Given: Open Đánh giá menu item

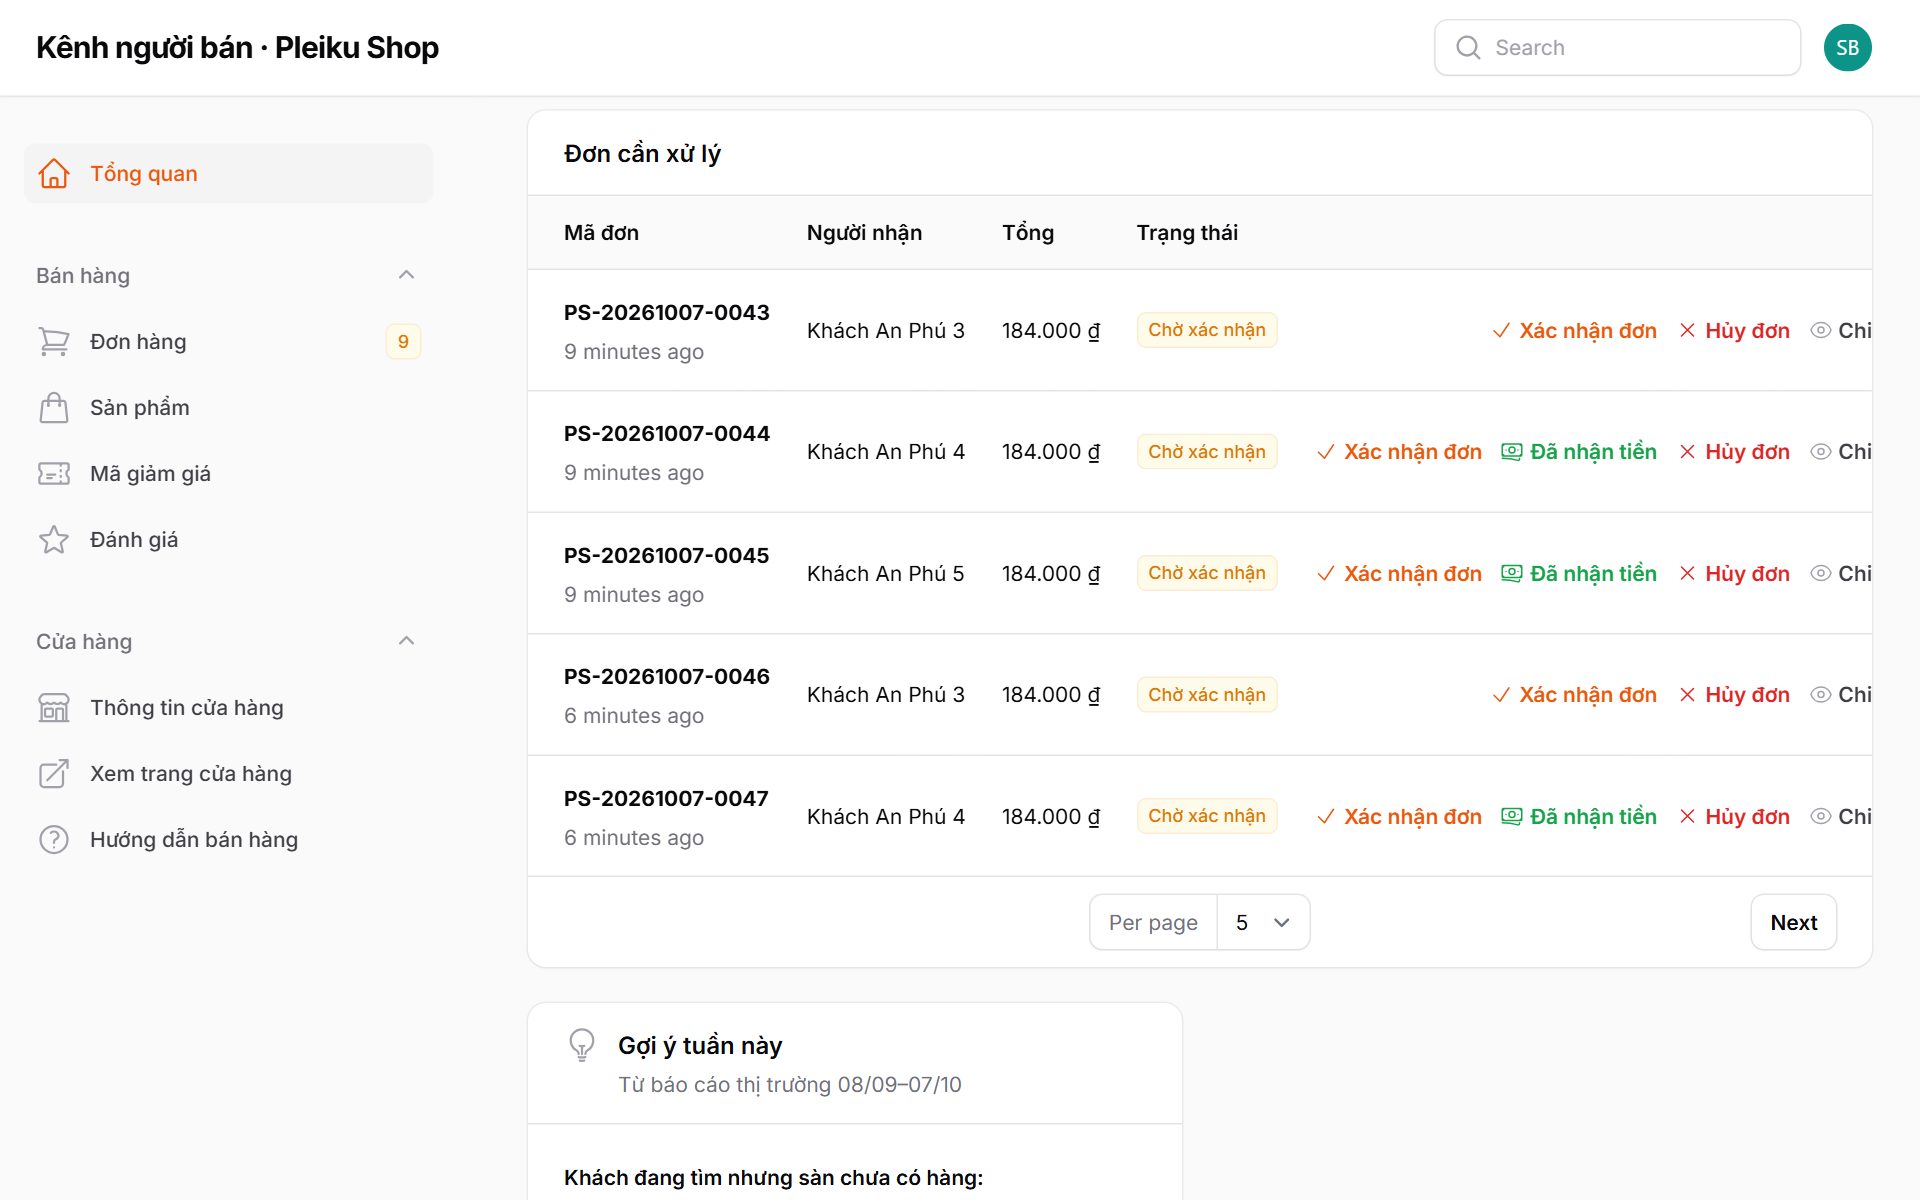Looking at the screenshot, I should tap(228, 539).
